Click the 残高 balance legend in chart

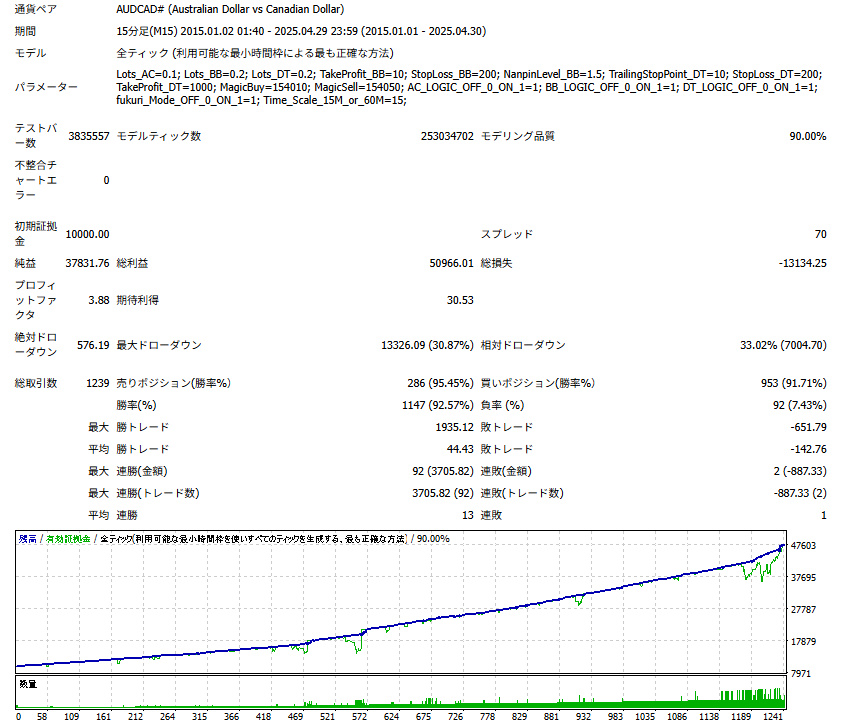pyautogui.click(x=27, y=539)
